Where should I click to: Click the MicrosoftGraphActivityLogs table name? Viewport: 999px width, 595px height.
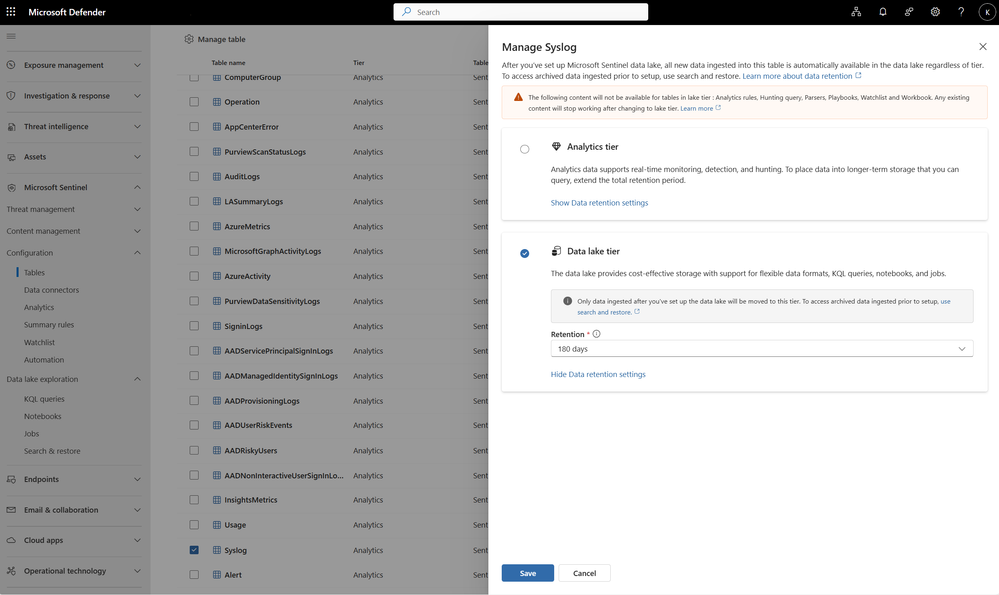(273, 251)
